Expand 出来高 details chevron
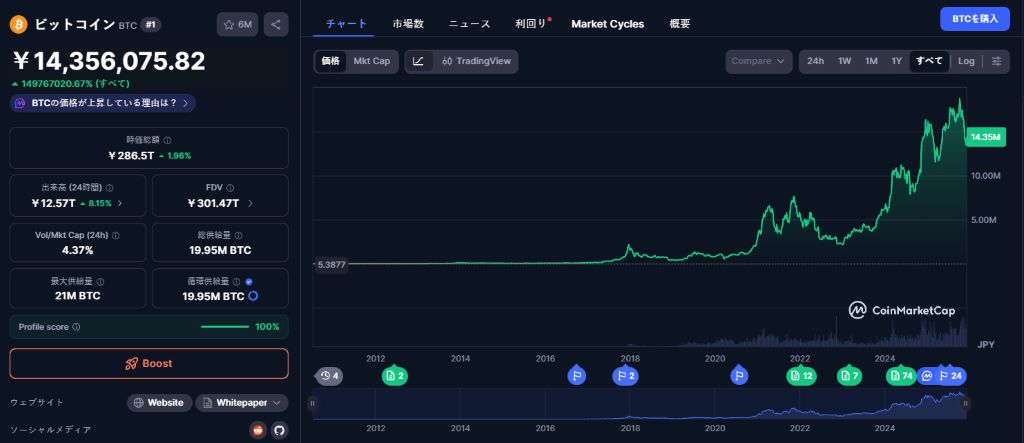The height and width of the screenshot is (443, 1024). [120, 203]
